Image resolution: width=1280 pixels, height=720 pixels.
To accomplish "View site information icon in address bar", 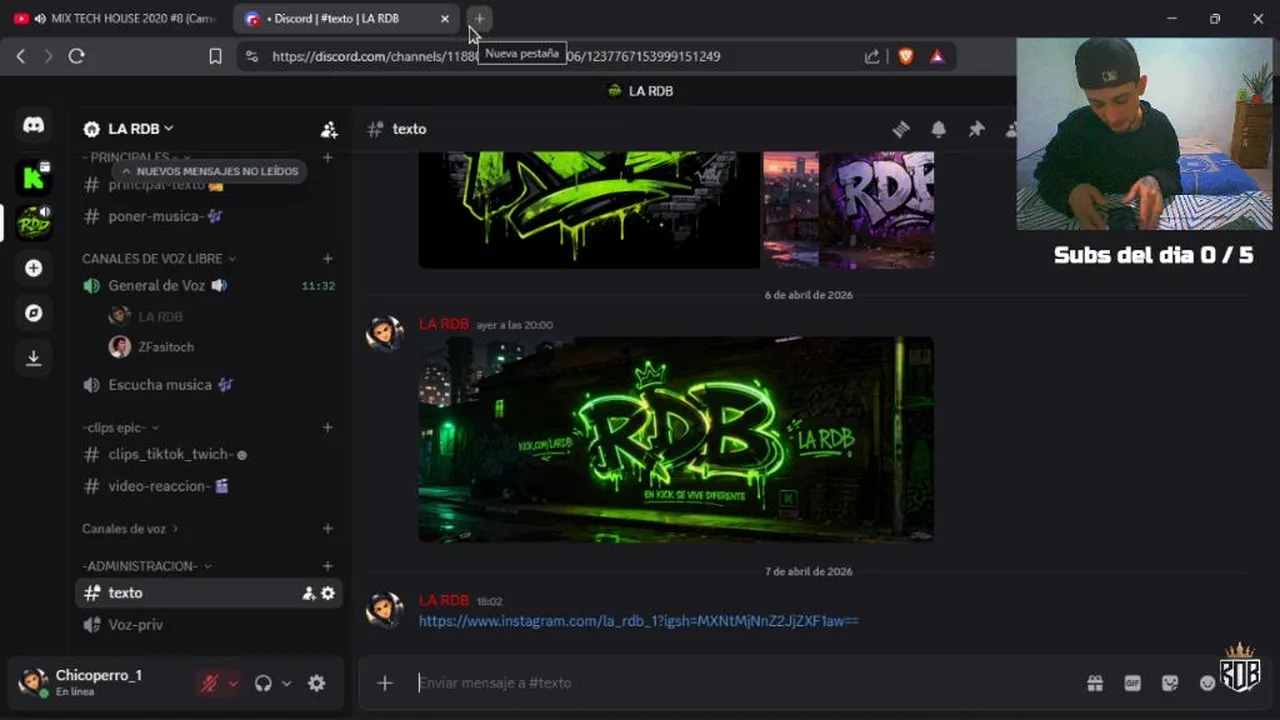I will coord(251,57).
